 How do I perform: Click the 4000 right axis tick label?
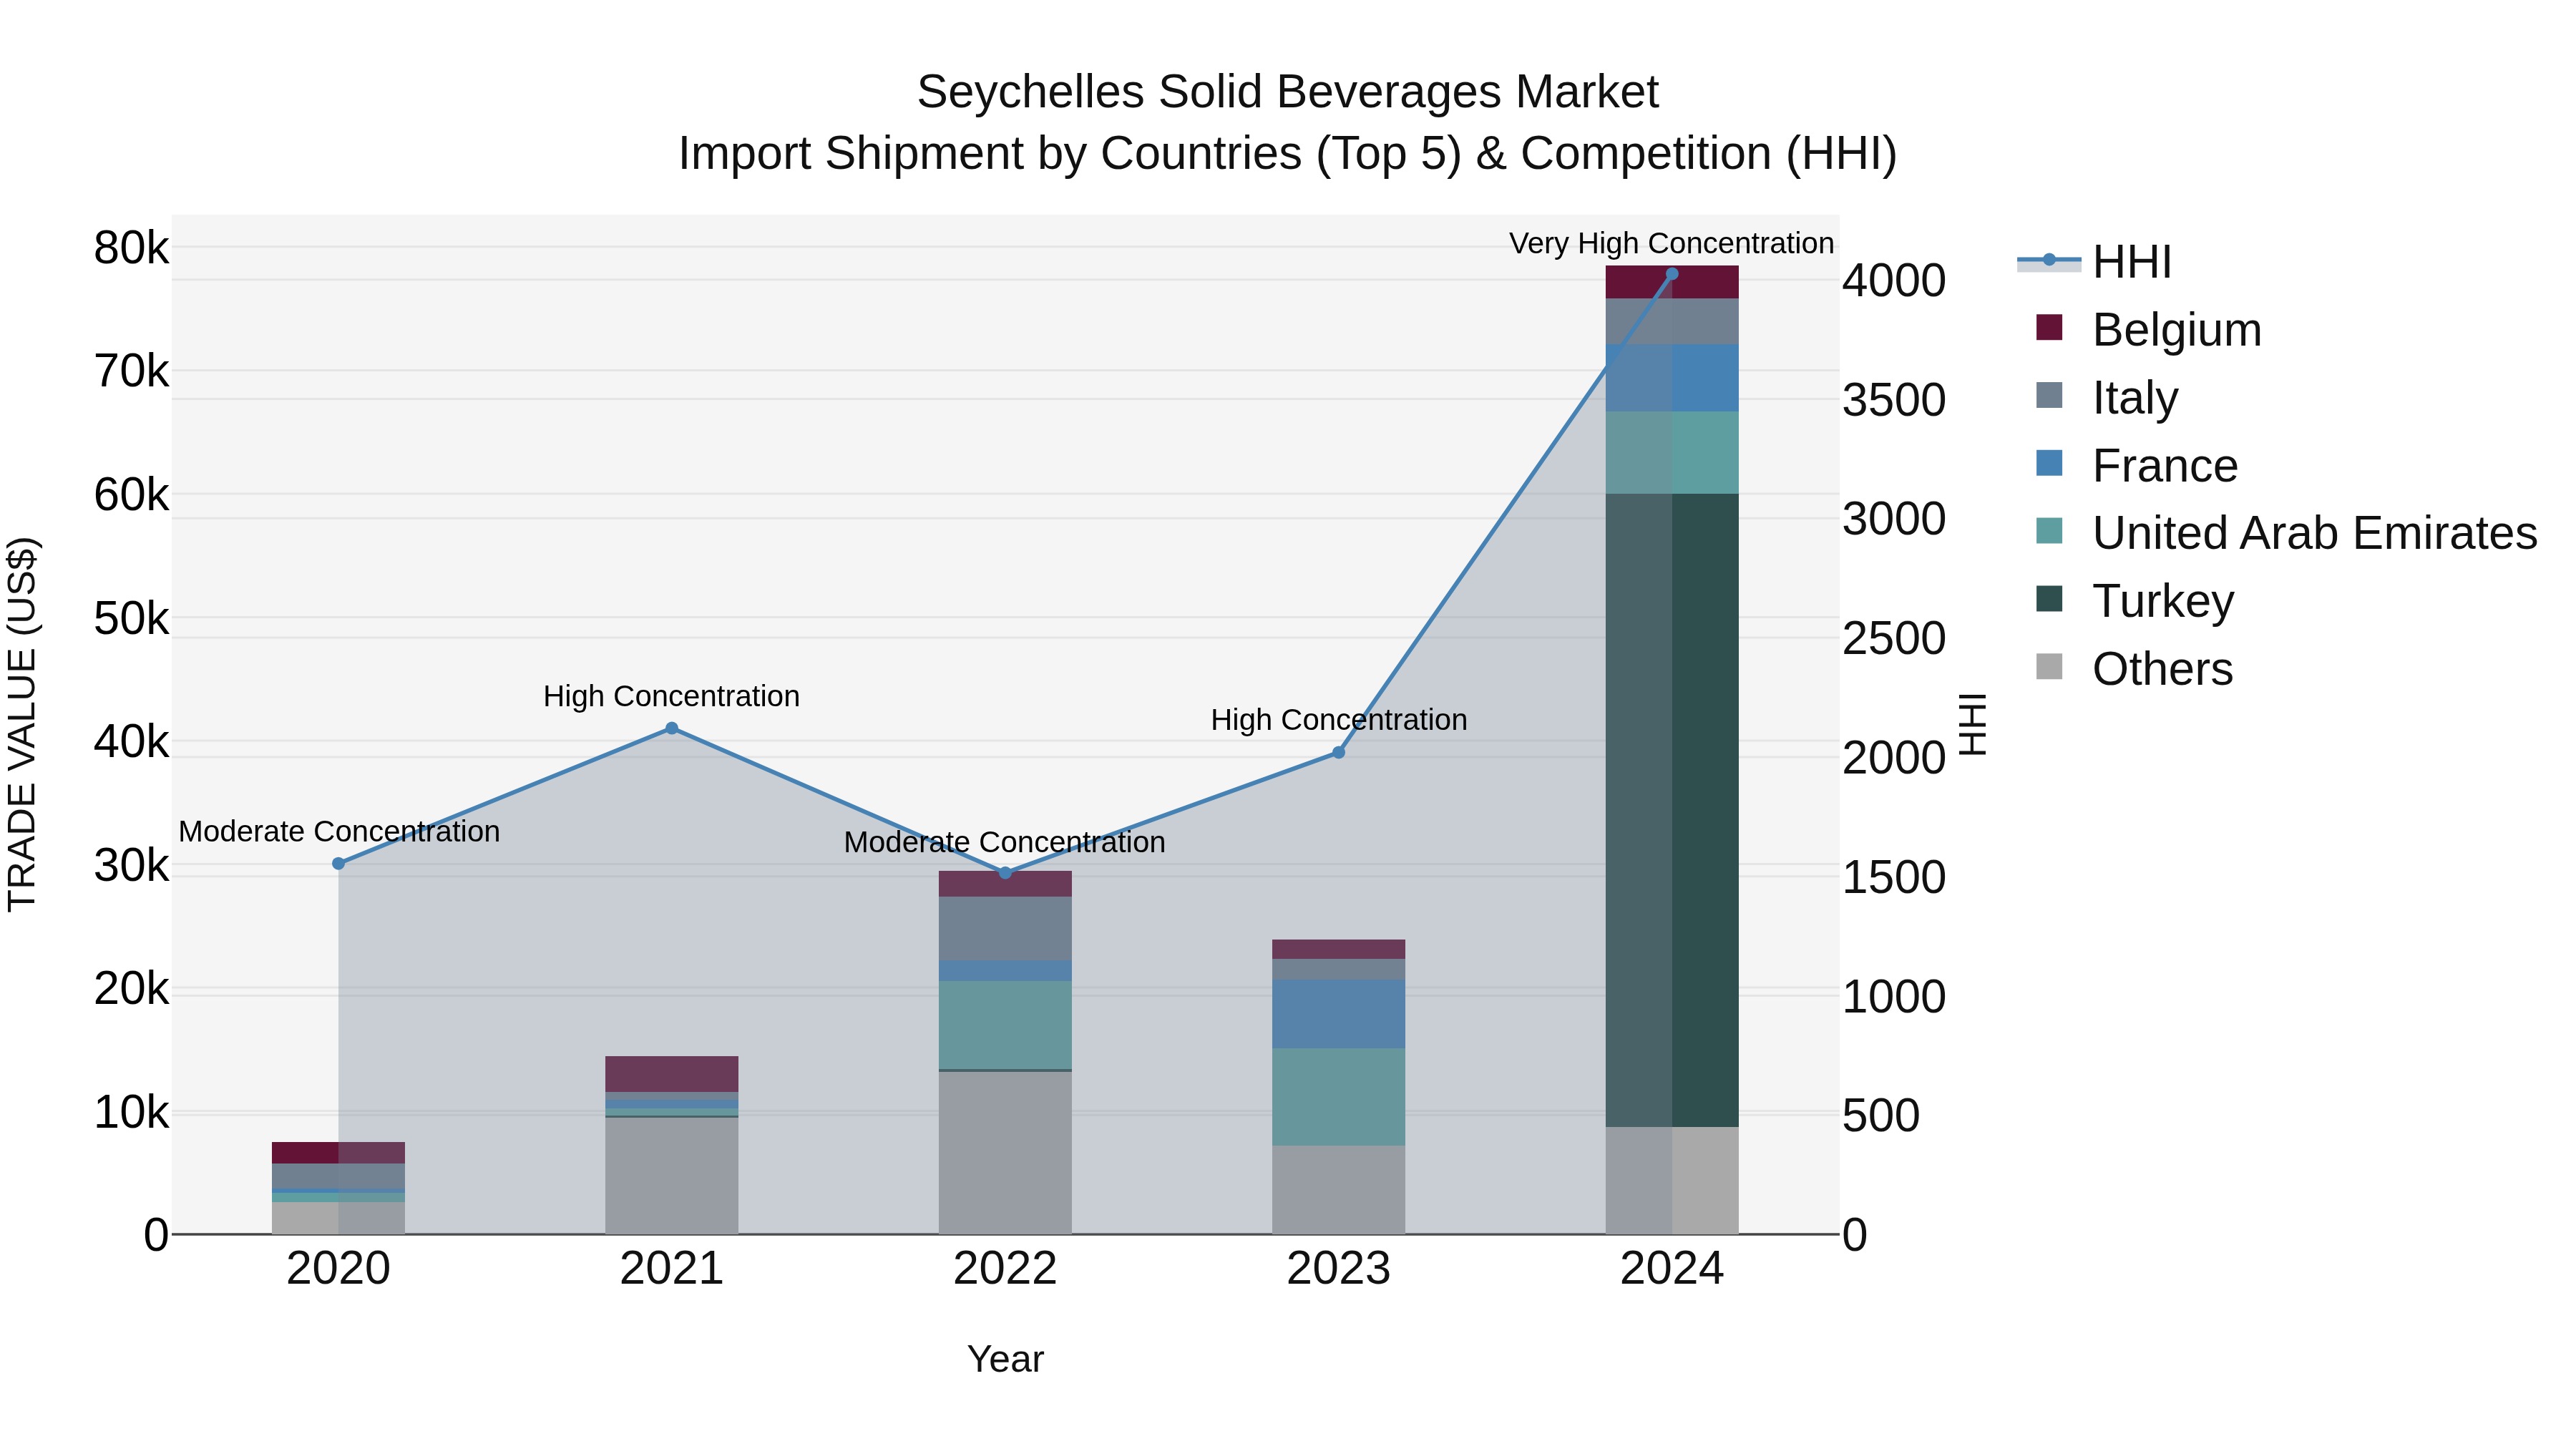(1894, 280)
